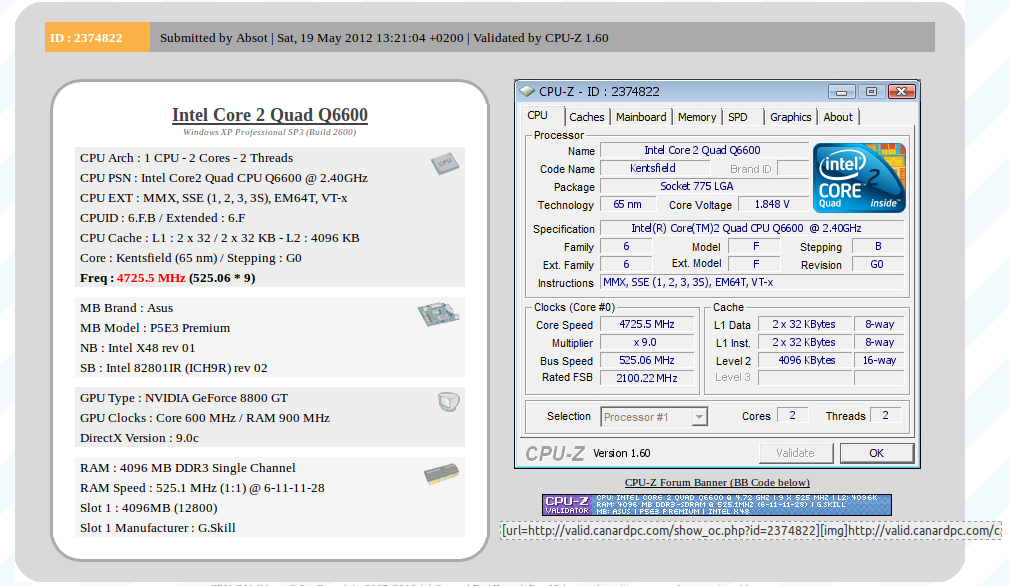This screenshot has width=1009, height=586.
Task: Click the Stepping value B
Action: (x=877, y=246)
